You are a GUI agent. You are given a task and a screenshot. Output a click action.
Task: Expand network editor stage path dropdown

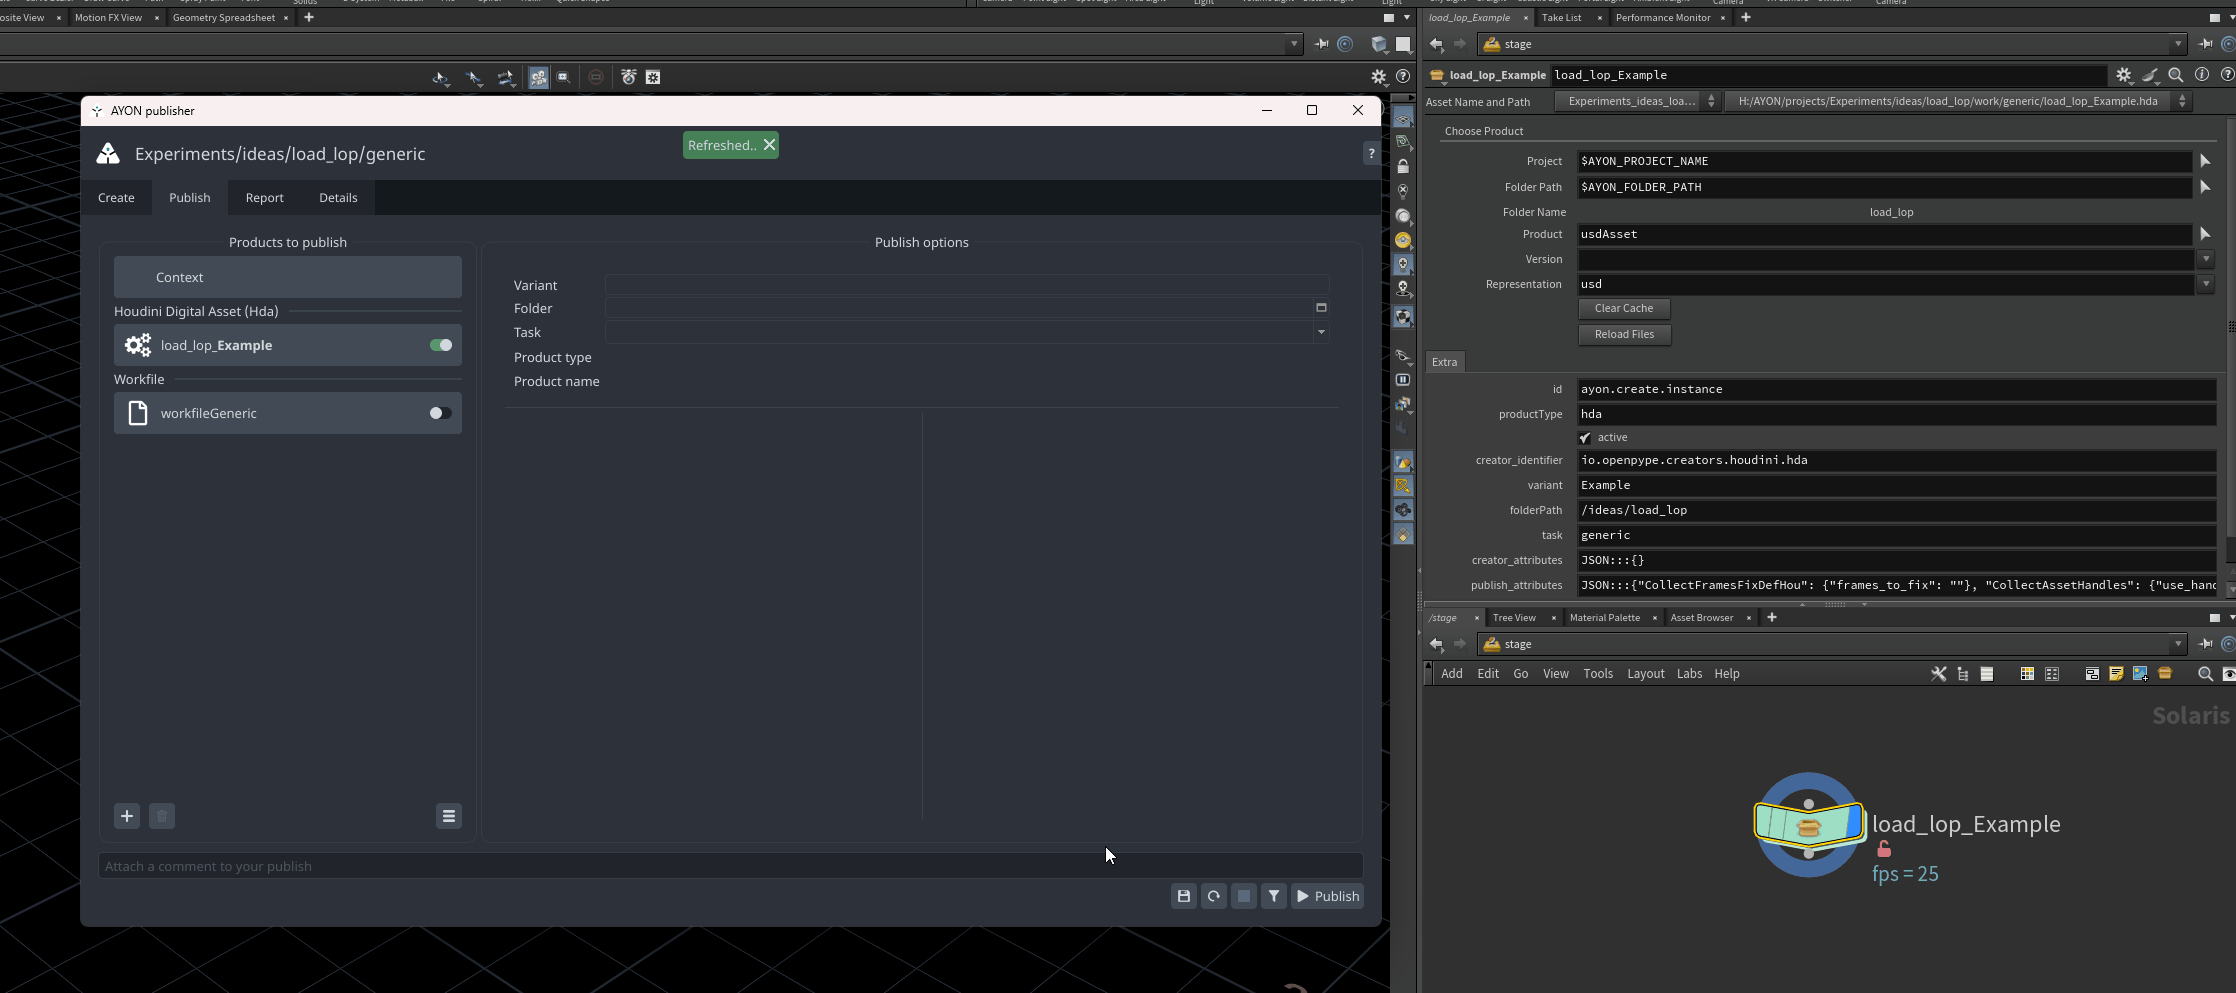pos(2178,644)
